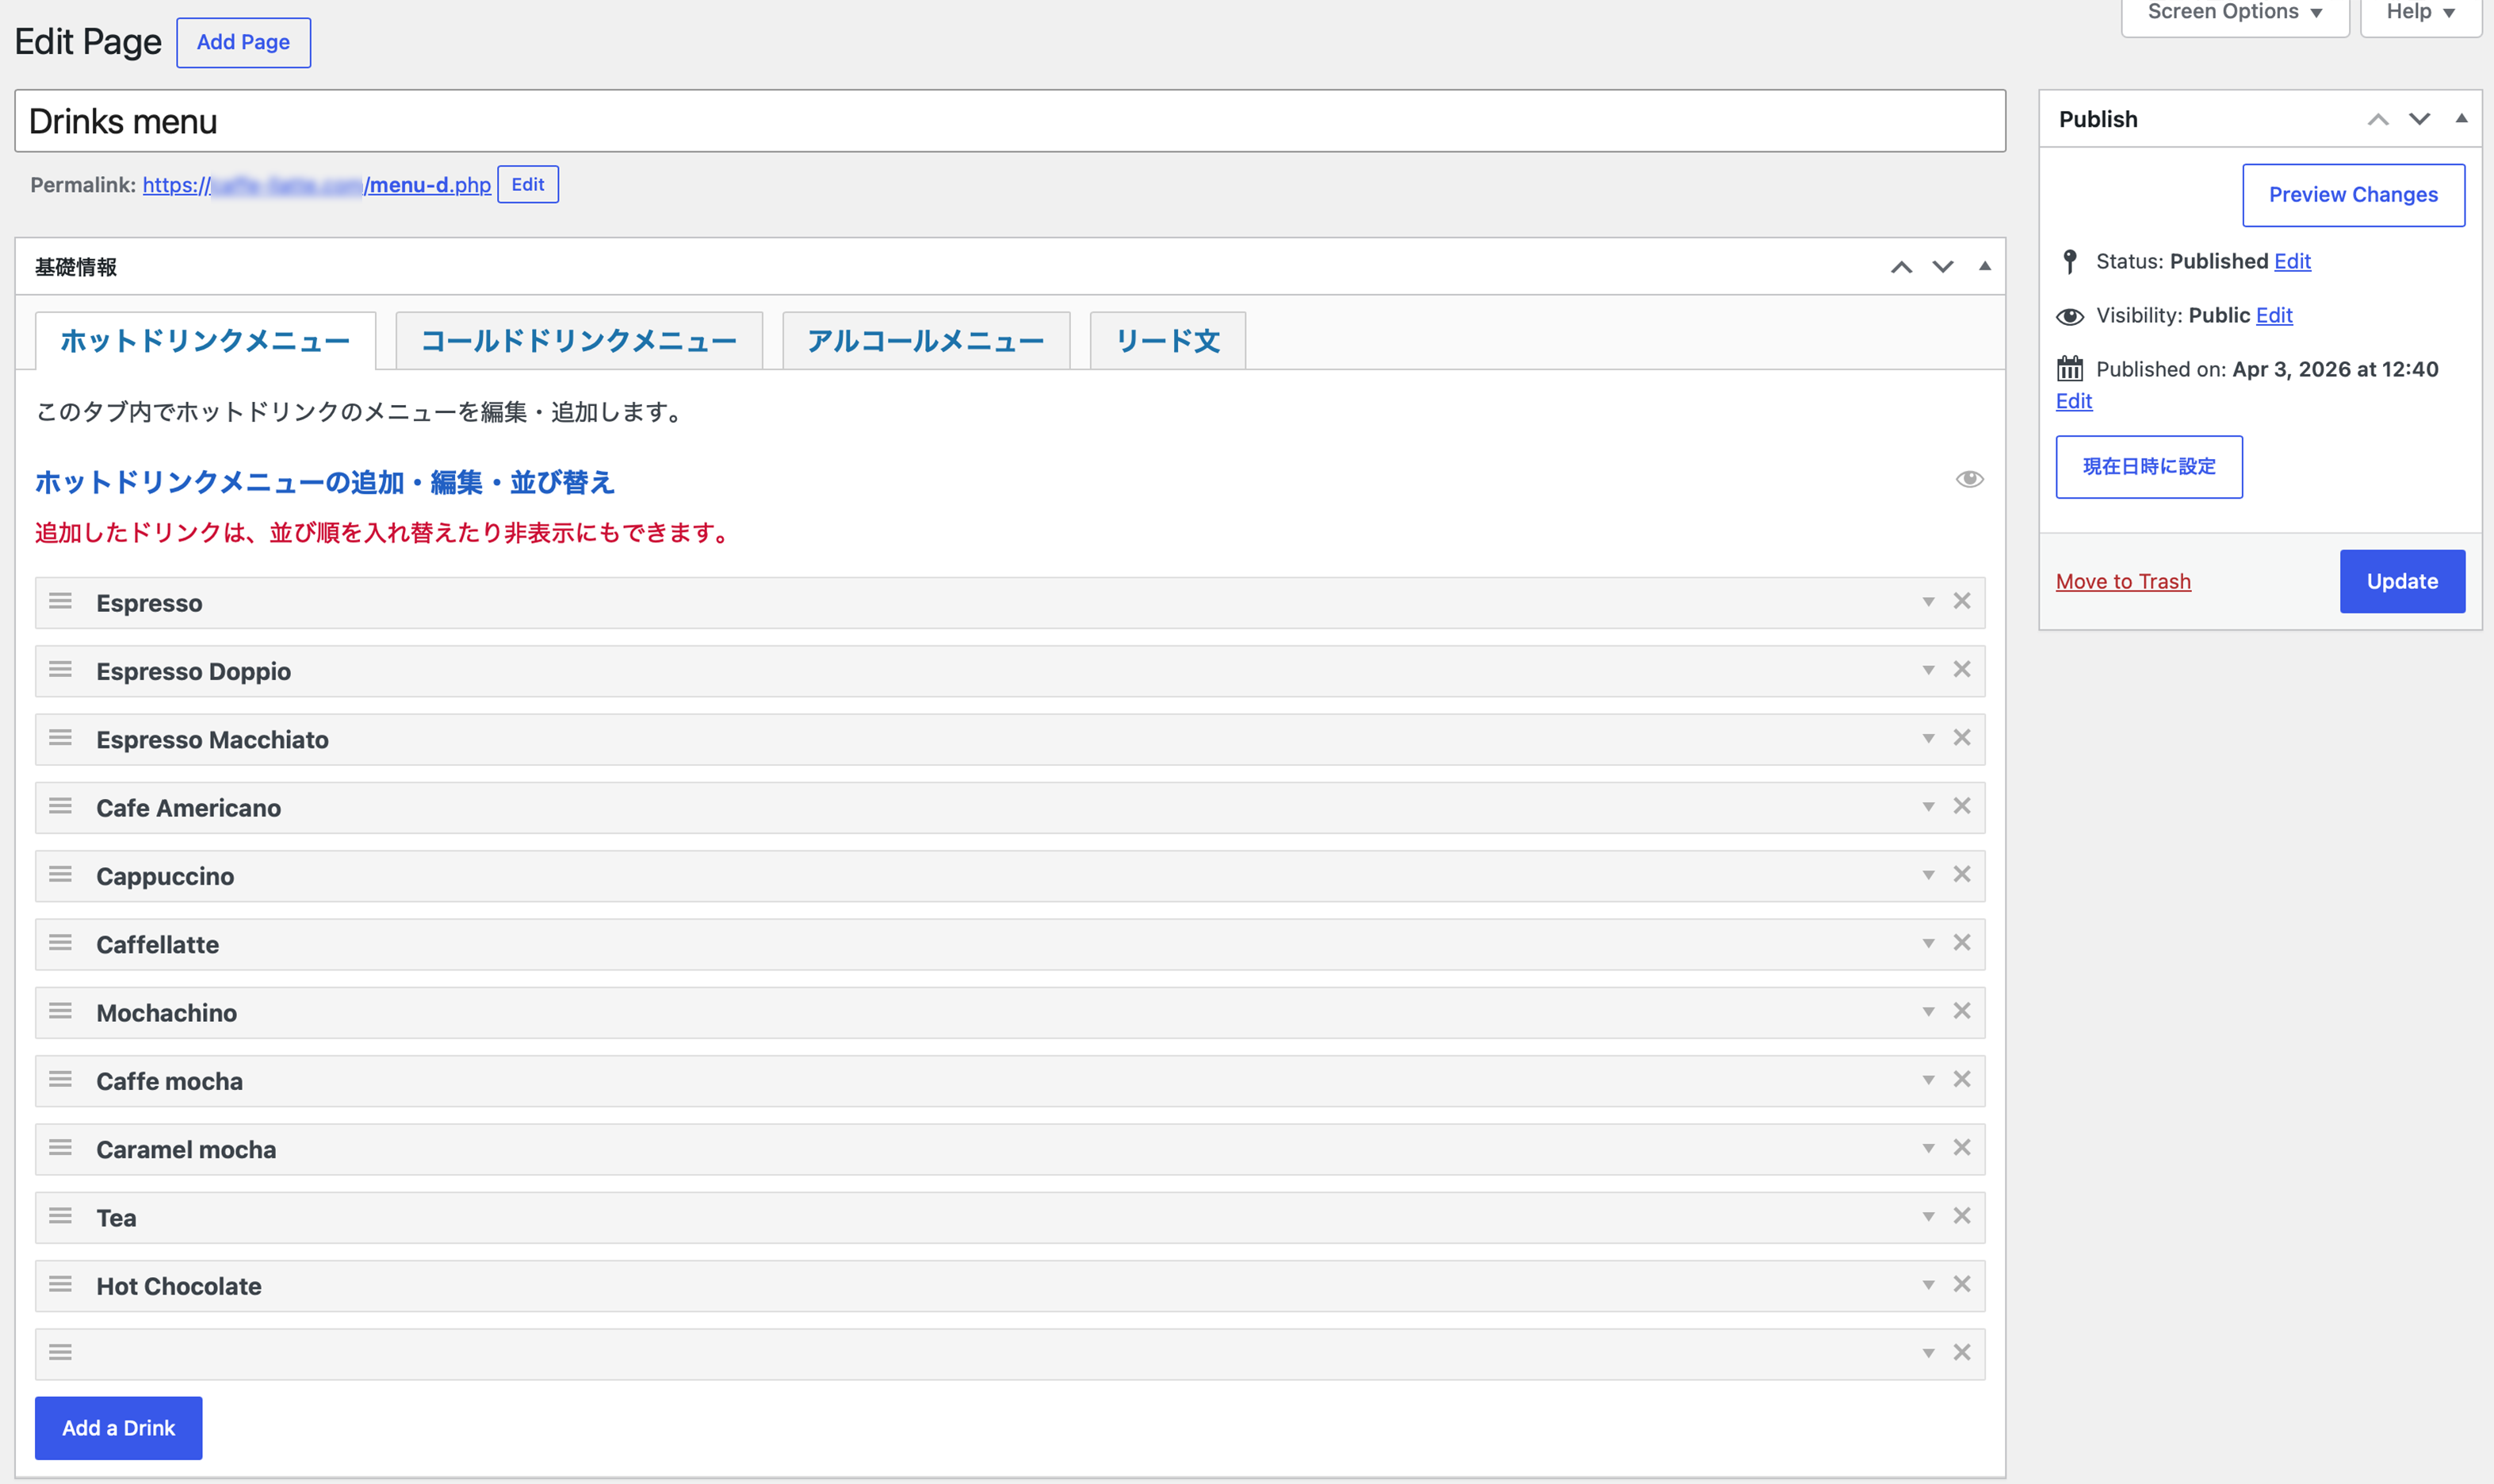Image resolution: width=2494 pixels, height=1484 pixels.
Task: Remove the Tea row with X
Action: tap(1962, 1216)
